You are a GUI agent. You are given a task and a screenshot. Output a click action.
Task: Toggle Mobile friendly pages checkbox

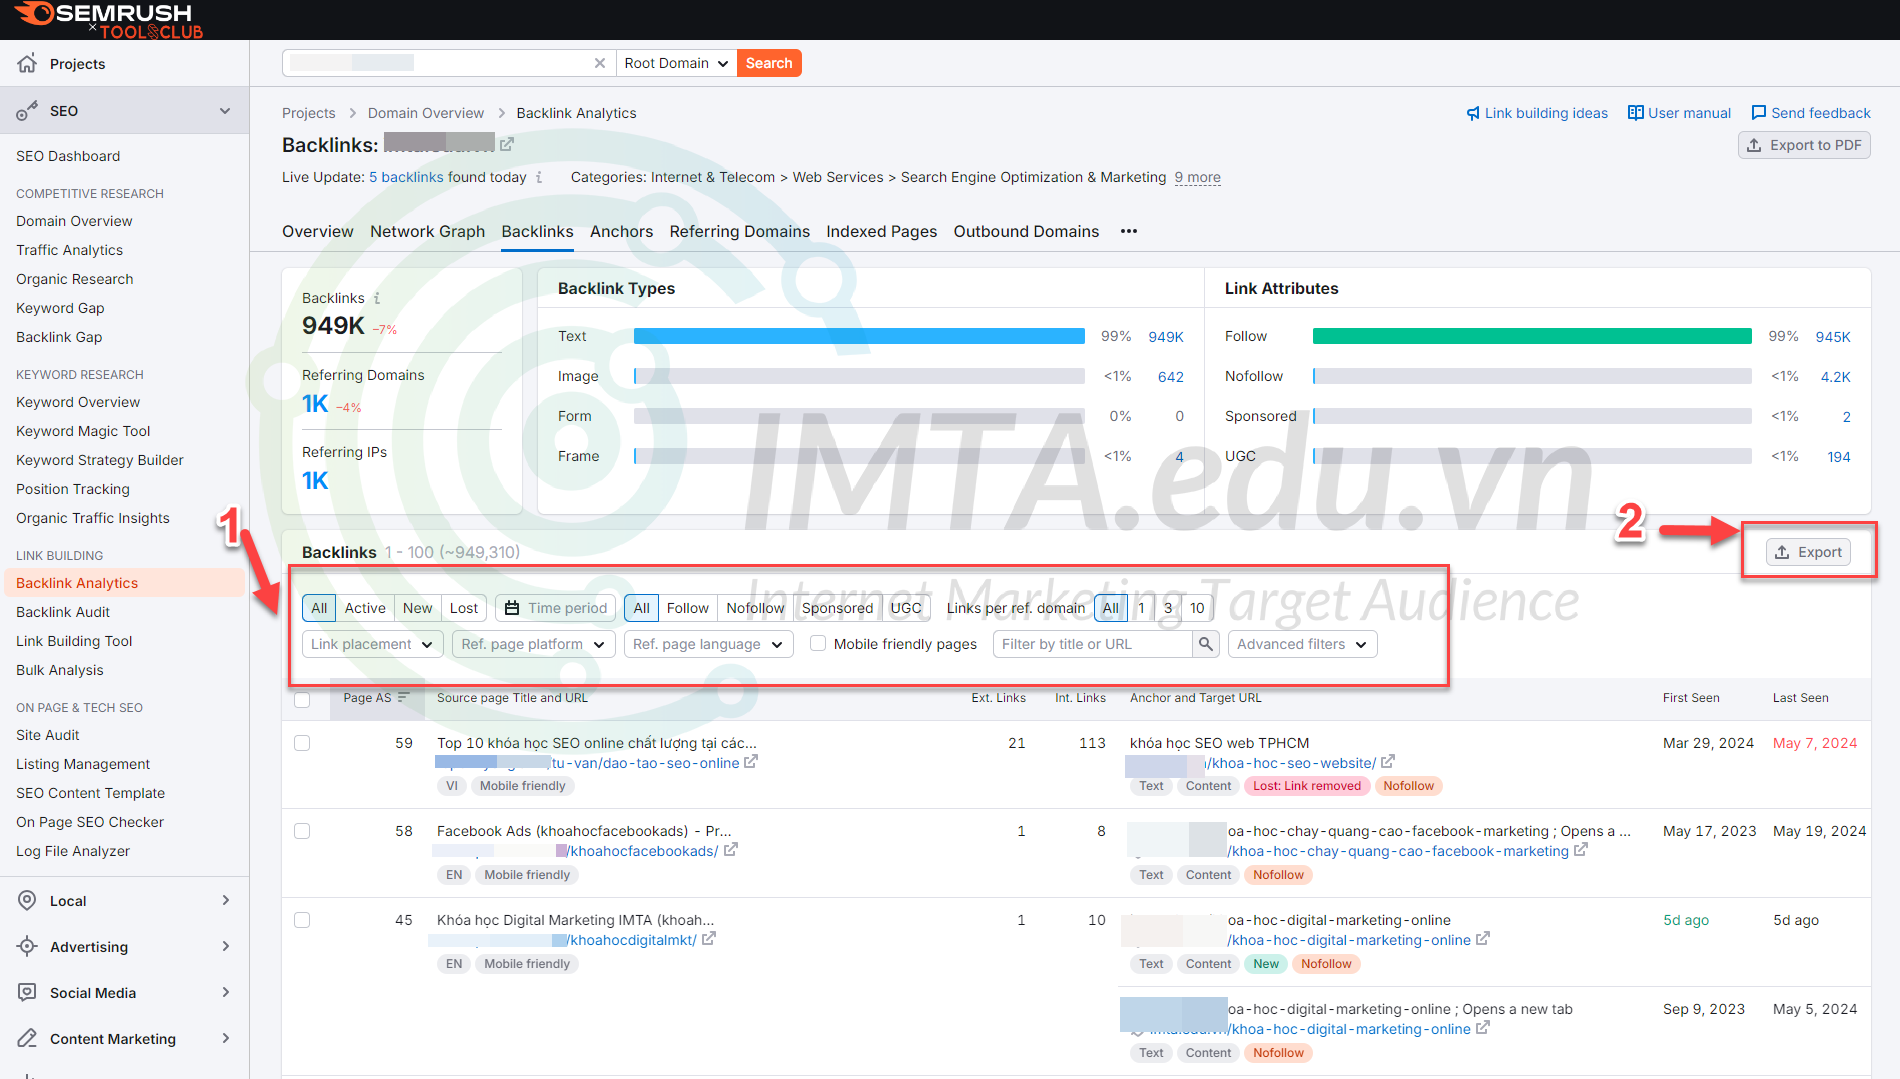point(818,643)
